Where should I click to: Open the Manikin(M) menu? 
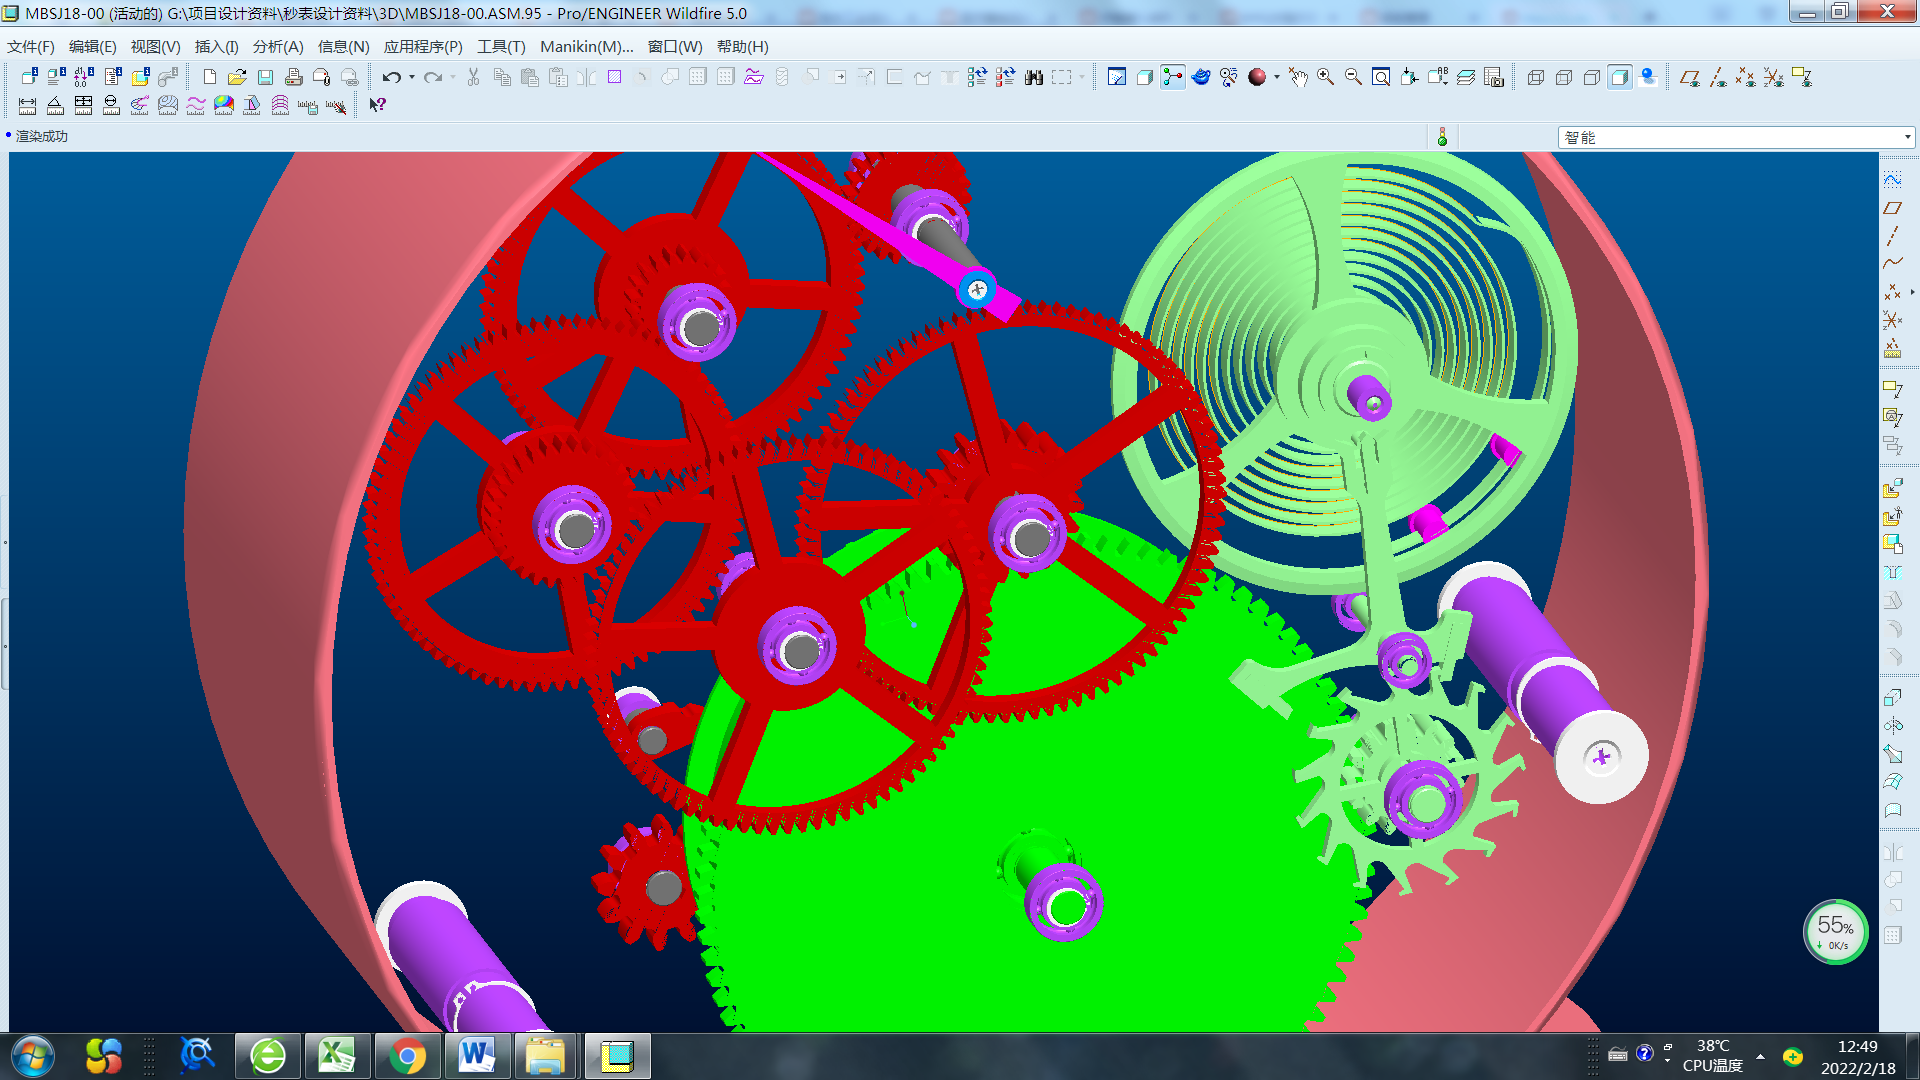point(587,47)
